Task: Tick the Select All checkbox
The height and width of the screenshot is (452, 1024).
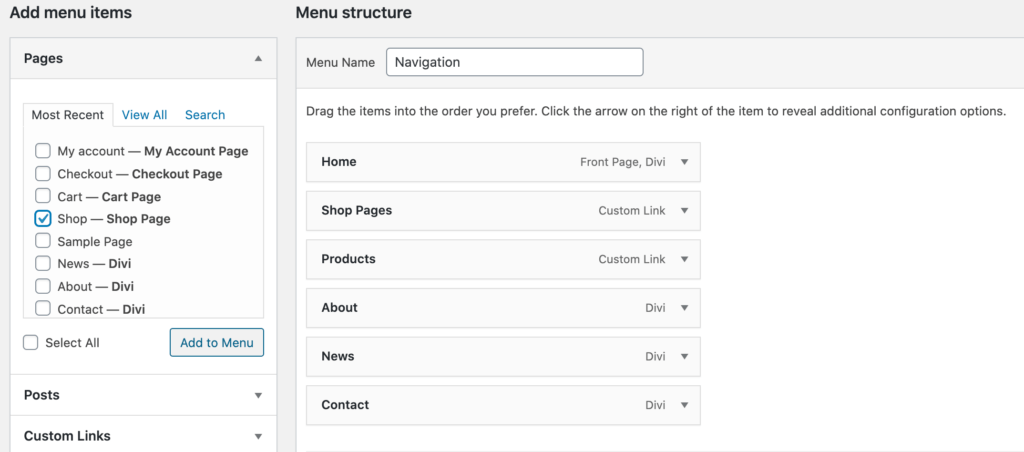Action: (x=32, y=342)
